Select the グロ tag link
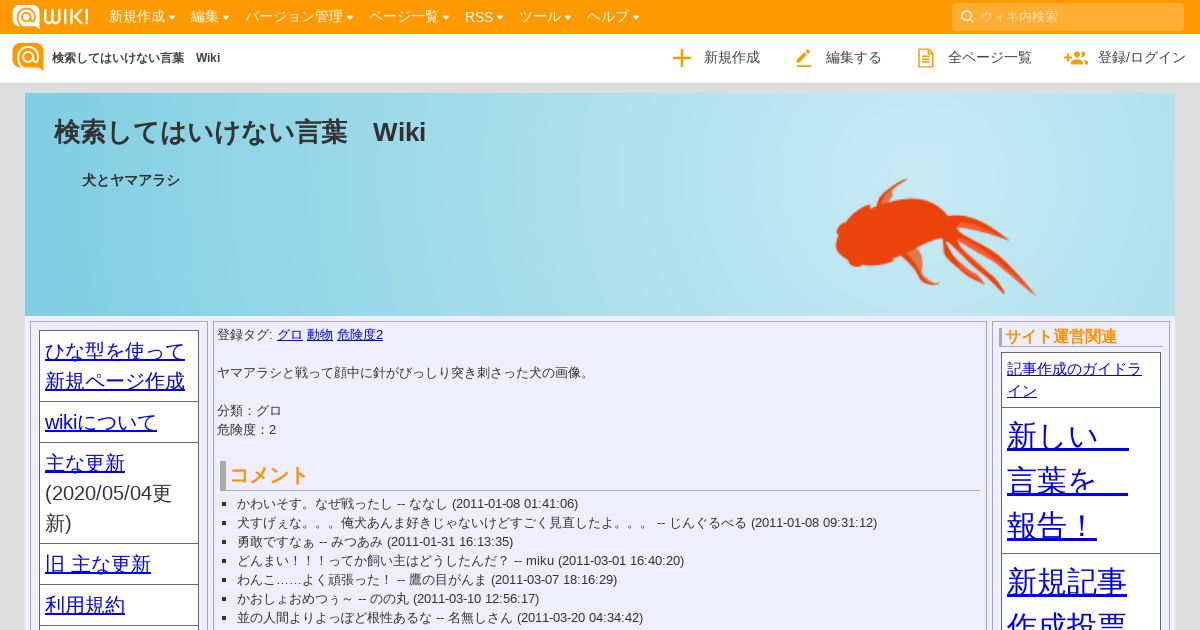This screenshot has width=1200, height=630. 290,335
